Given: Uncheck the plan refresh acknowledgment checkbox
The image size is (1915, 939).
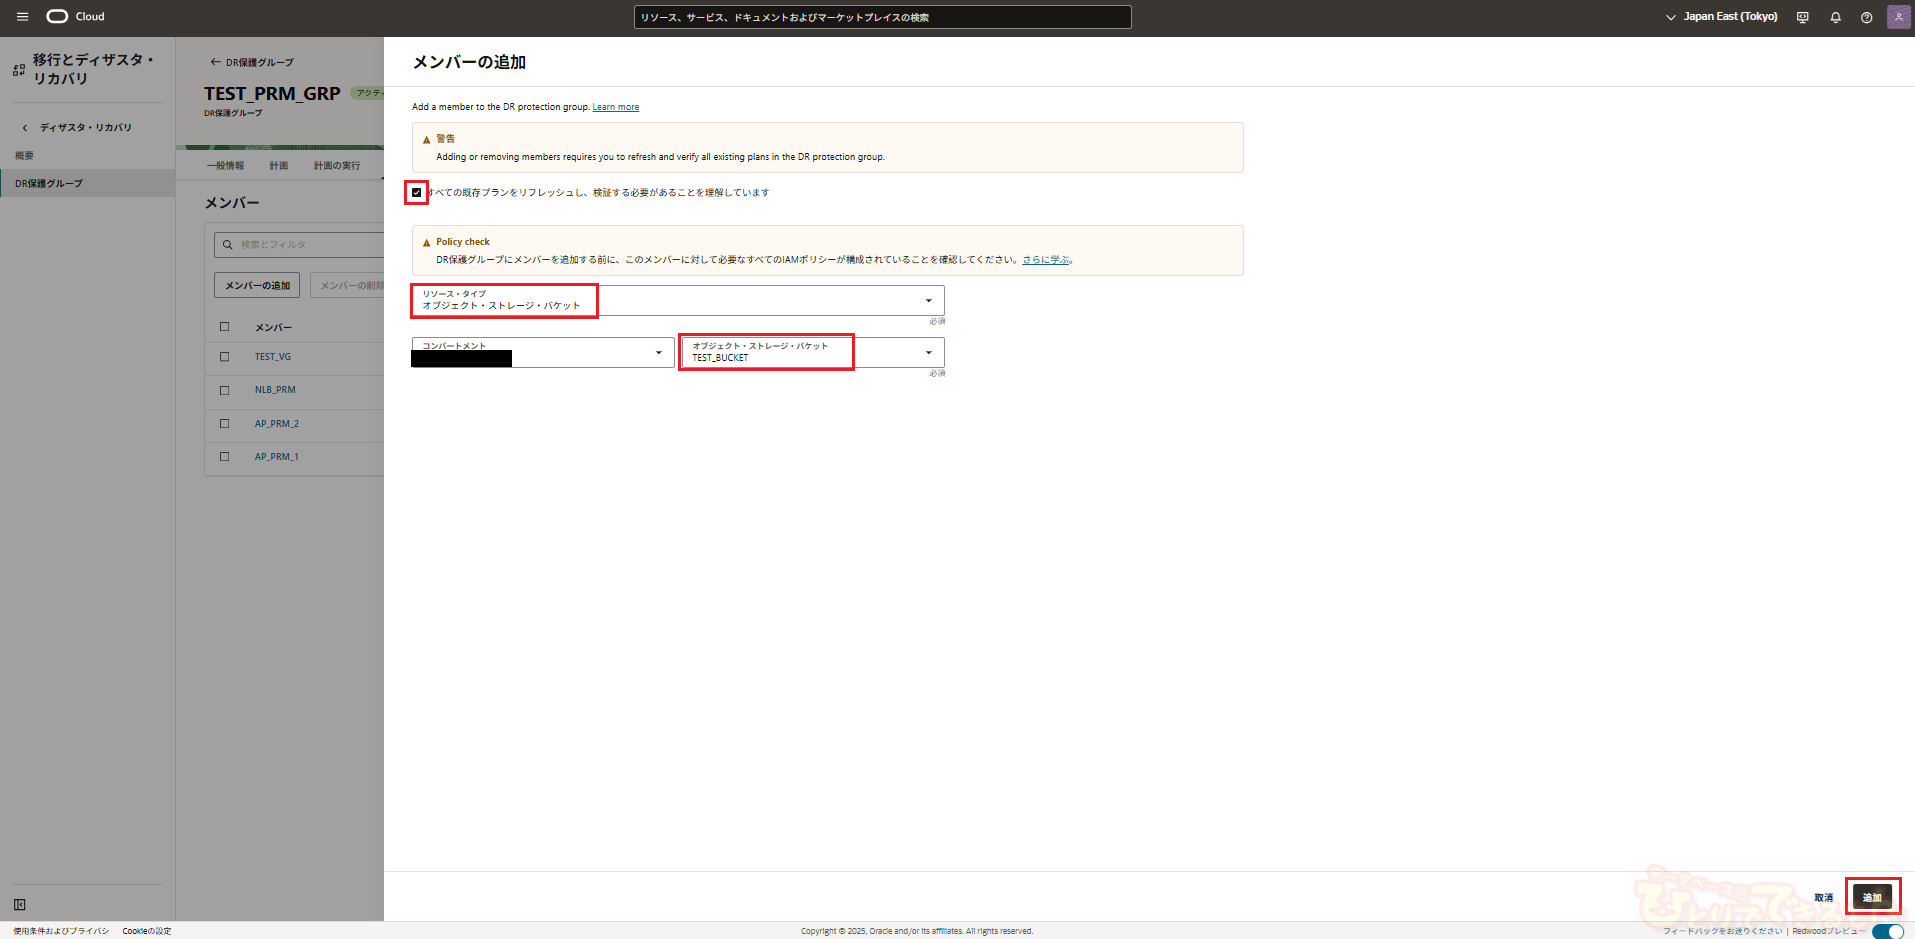Looking at the screenshot, I should click(417, 193).
